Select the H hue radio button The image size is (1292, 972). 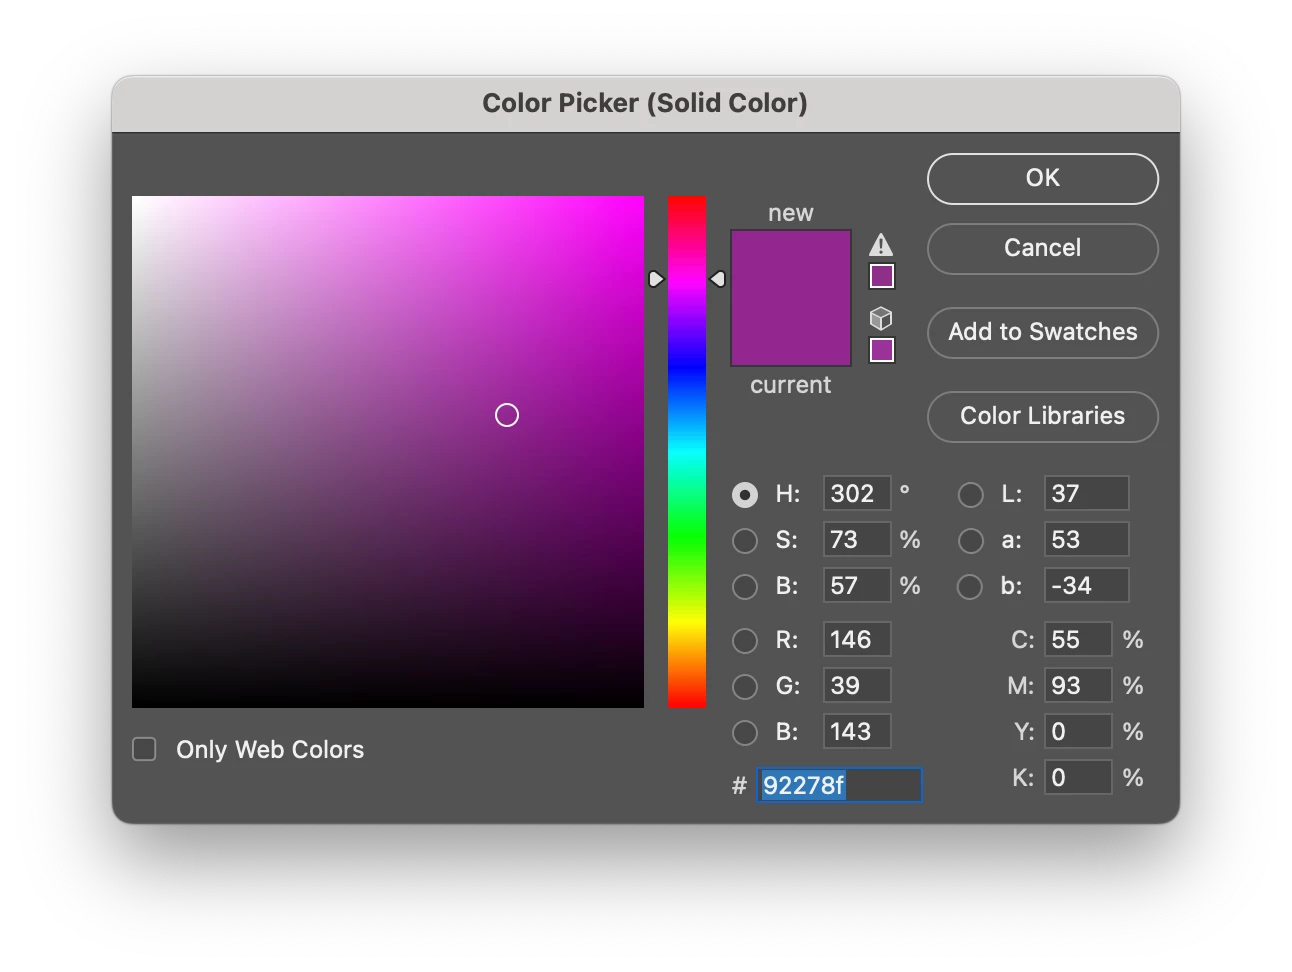point(745,495)
